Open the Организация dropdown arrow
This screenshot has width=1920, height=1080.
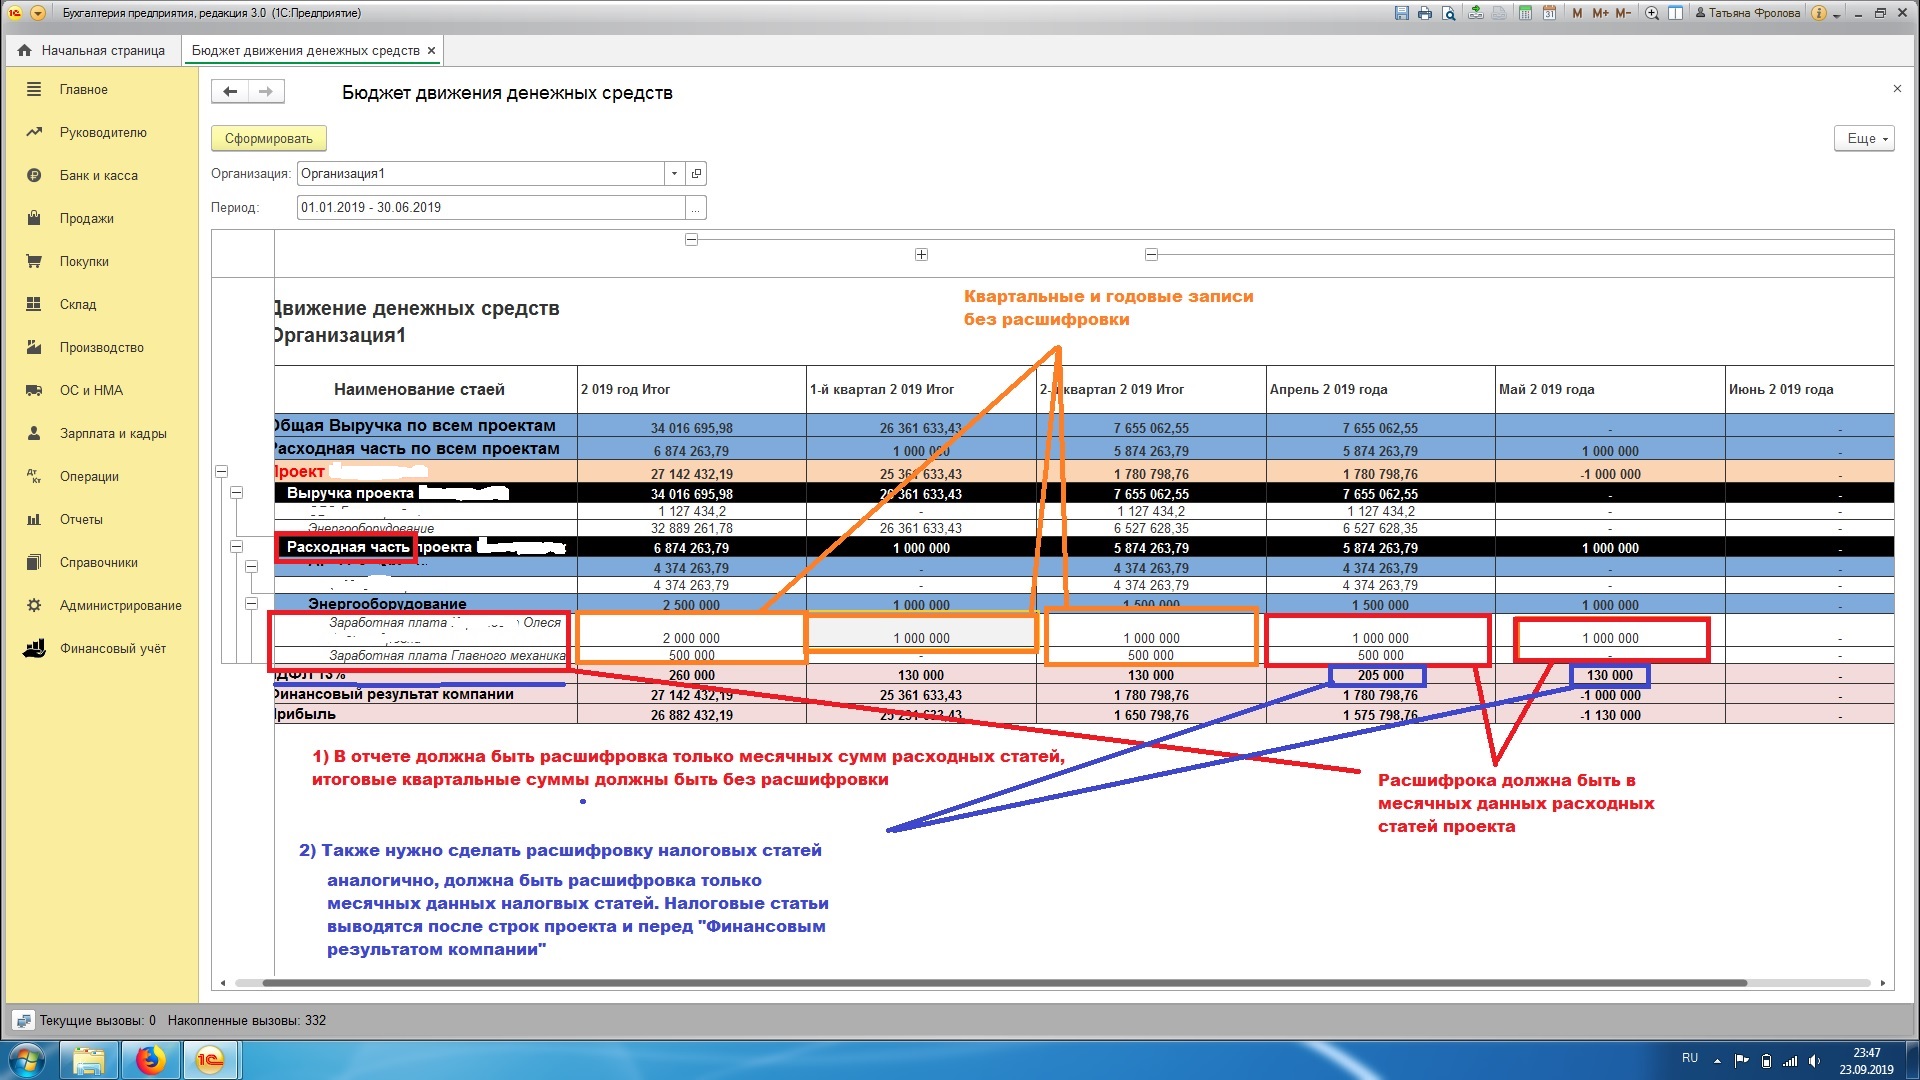[x=674, y=174]
